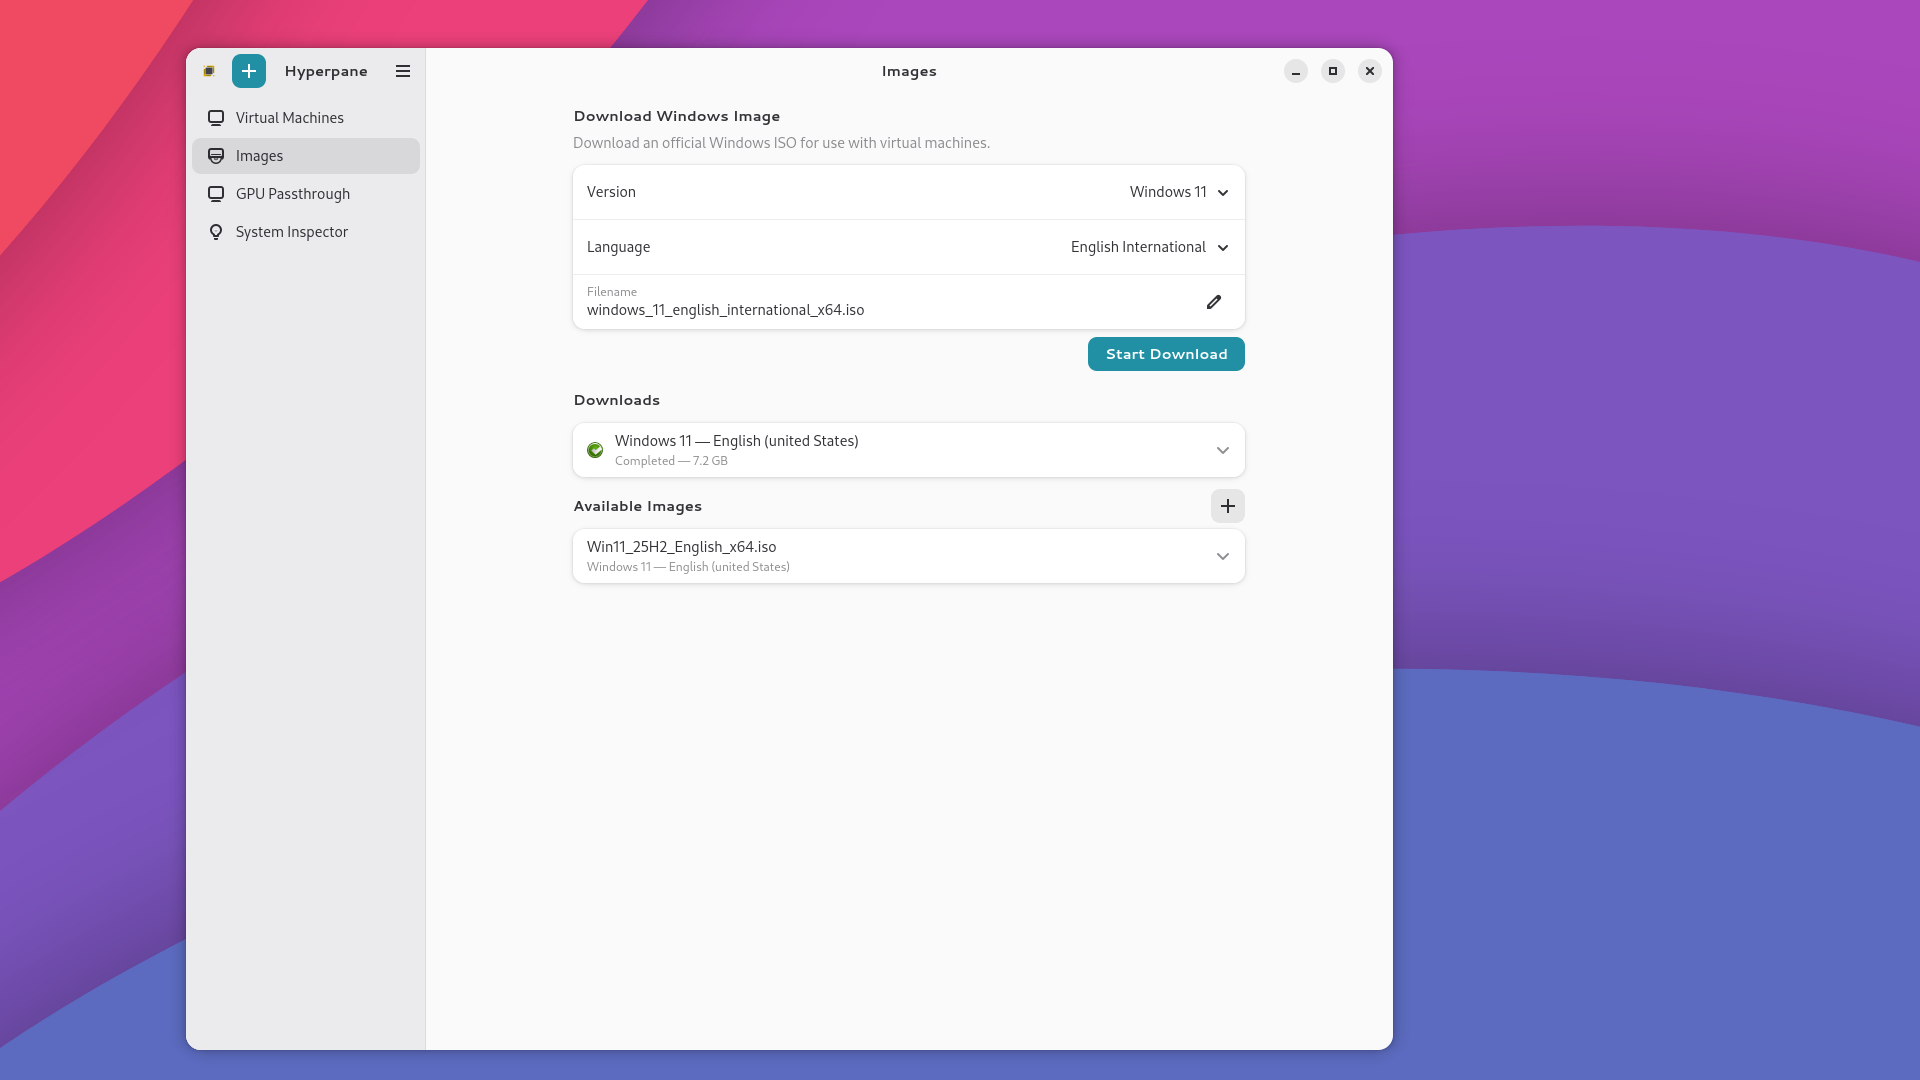
Task: Expand the completed Windows 11 download row
Action: (x=1222, y=450)
